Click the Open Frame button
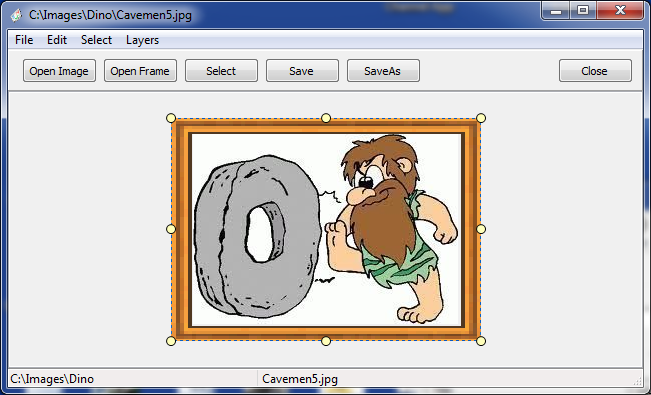The image size is (651, 395). [x=140, y=71]
